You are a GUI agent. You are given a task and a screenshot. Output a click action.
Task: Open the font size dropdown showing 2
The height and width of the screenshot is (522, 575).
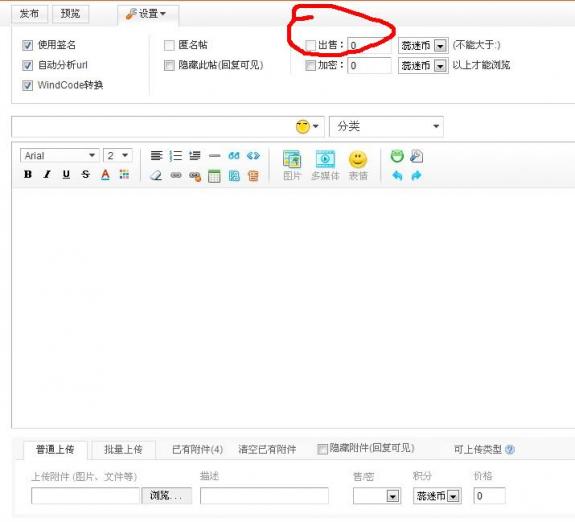point(117,156)
